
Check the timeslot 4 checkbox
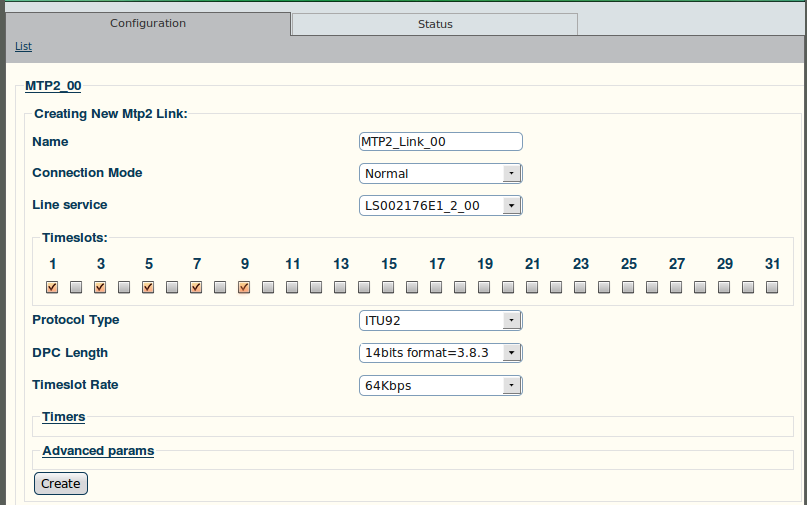tap(124, 287)
